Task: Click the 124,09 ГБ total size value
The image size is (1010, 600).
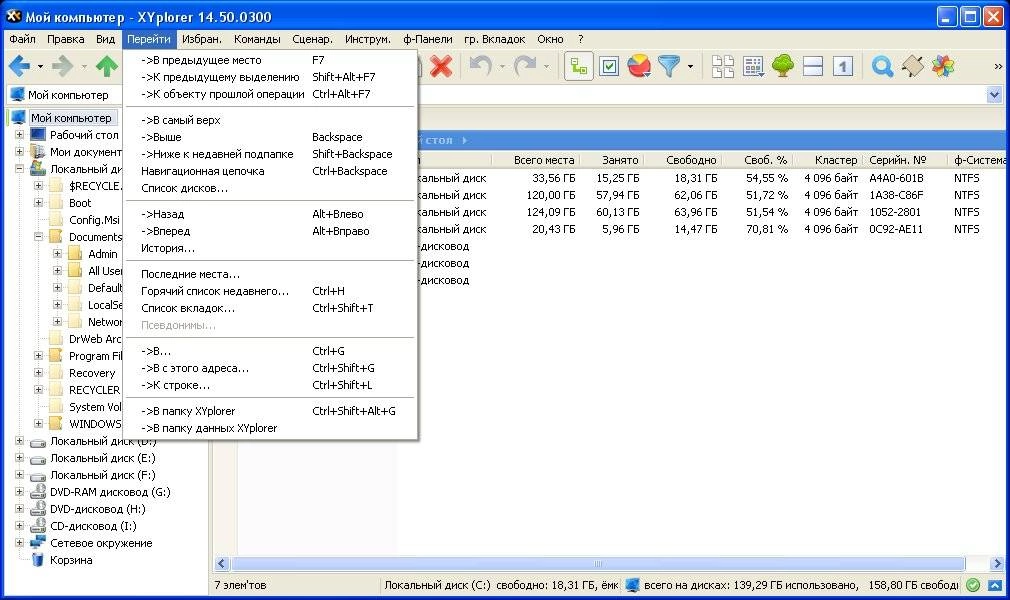Action: tap(551, 212)
